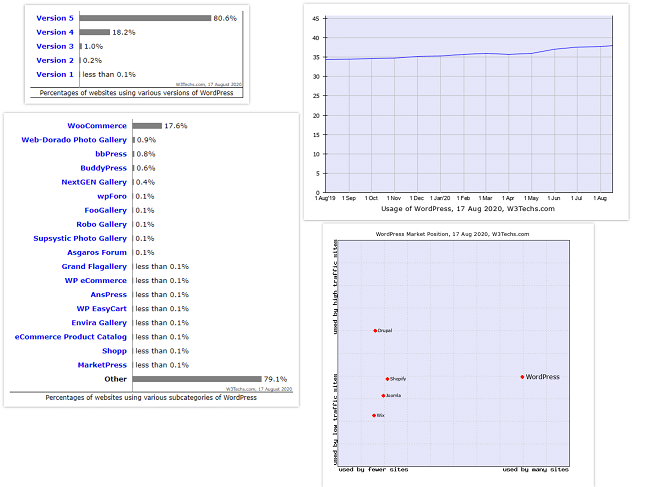This screenshot has height=487, width=650.
Task: Click the 0.9% Web-Dorado percentage
Action: click(146, 140)
